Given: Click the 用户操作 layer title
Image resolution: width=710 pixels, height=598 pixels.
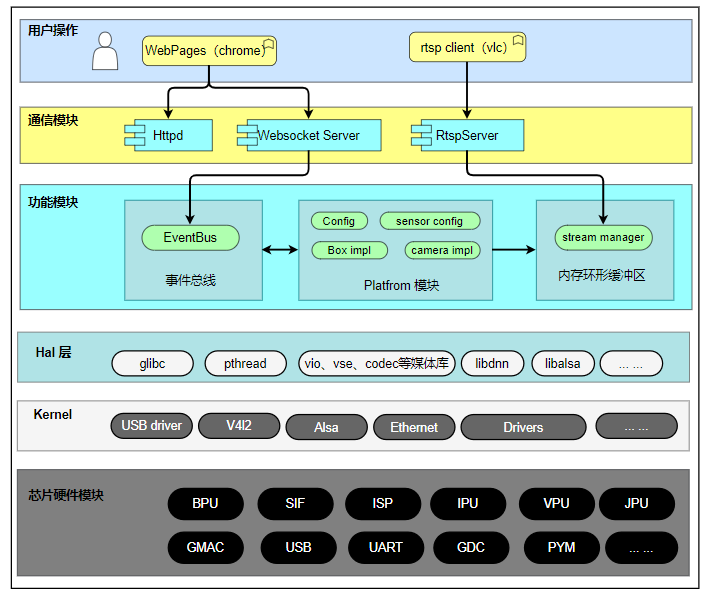Looking at the screenshot, I should pos(53,30).
